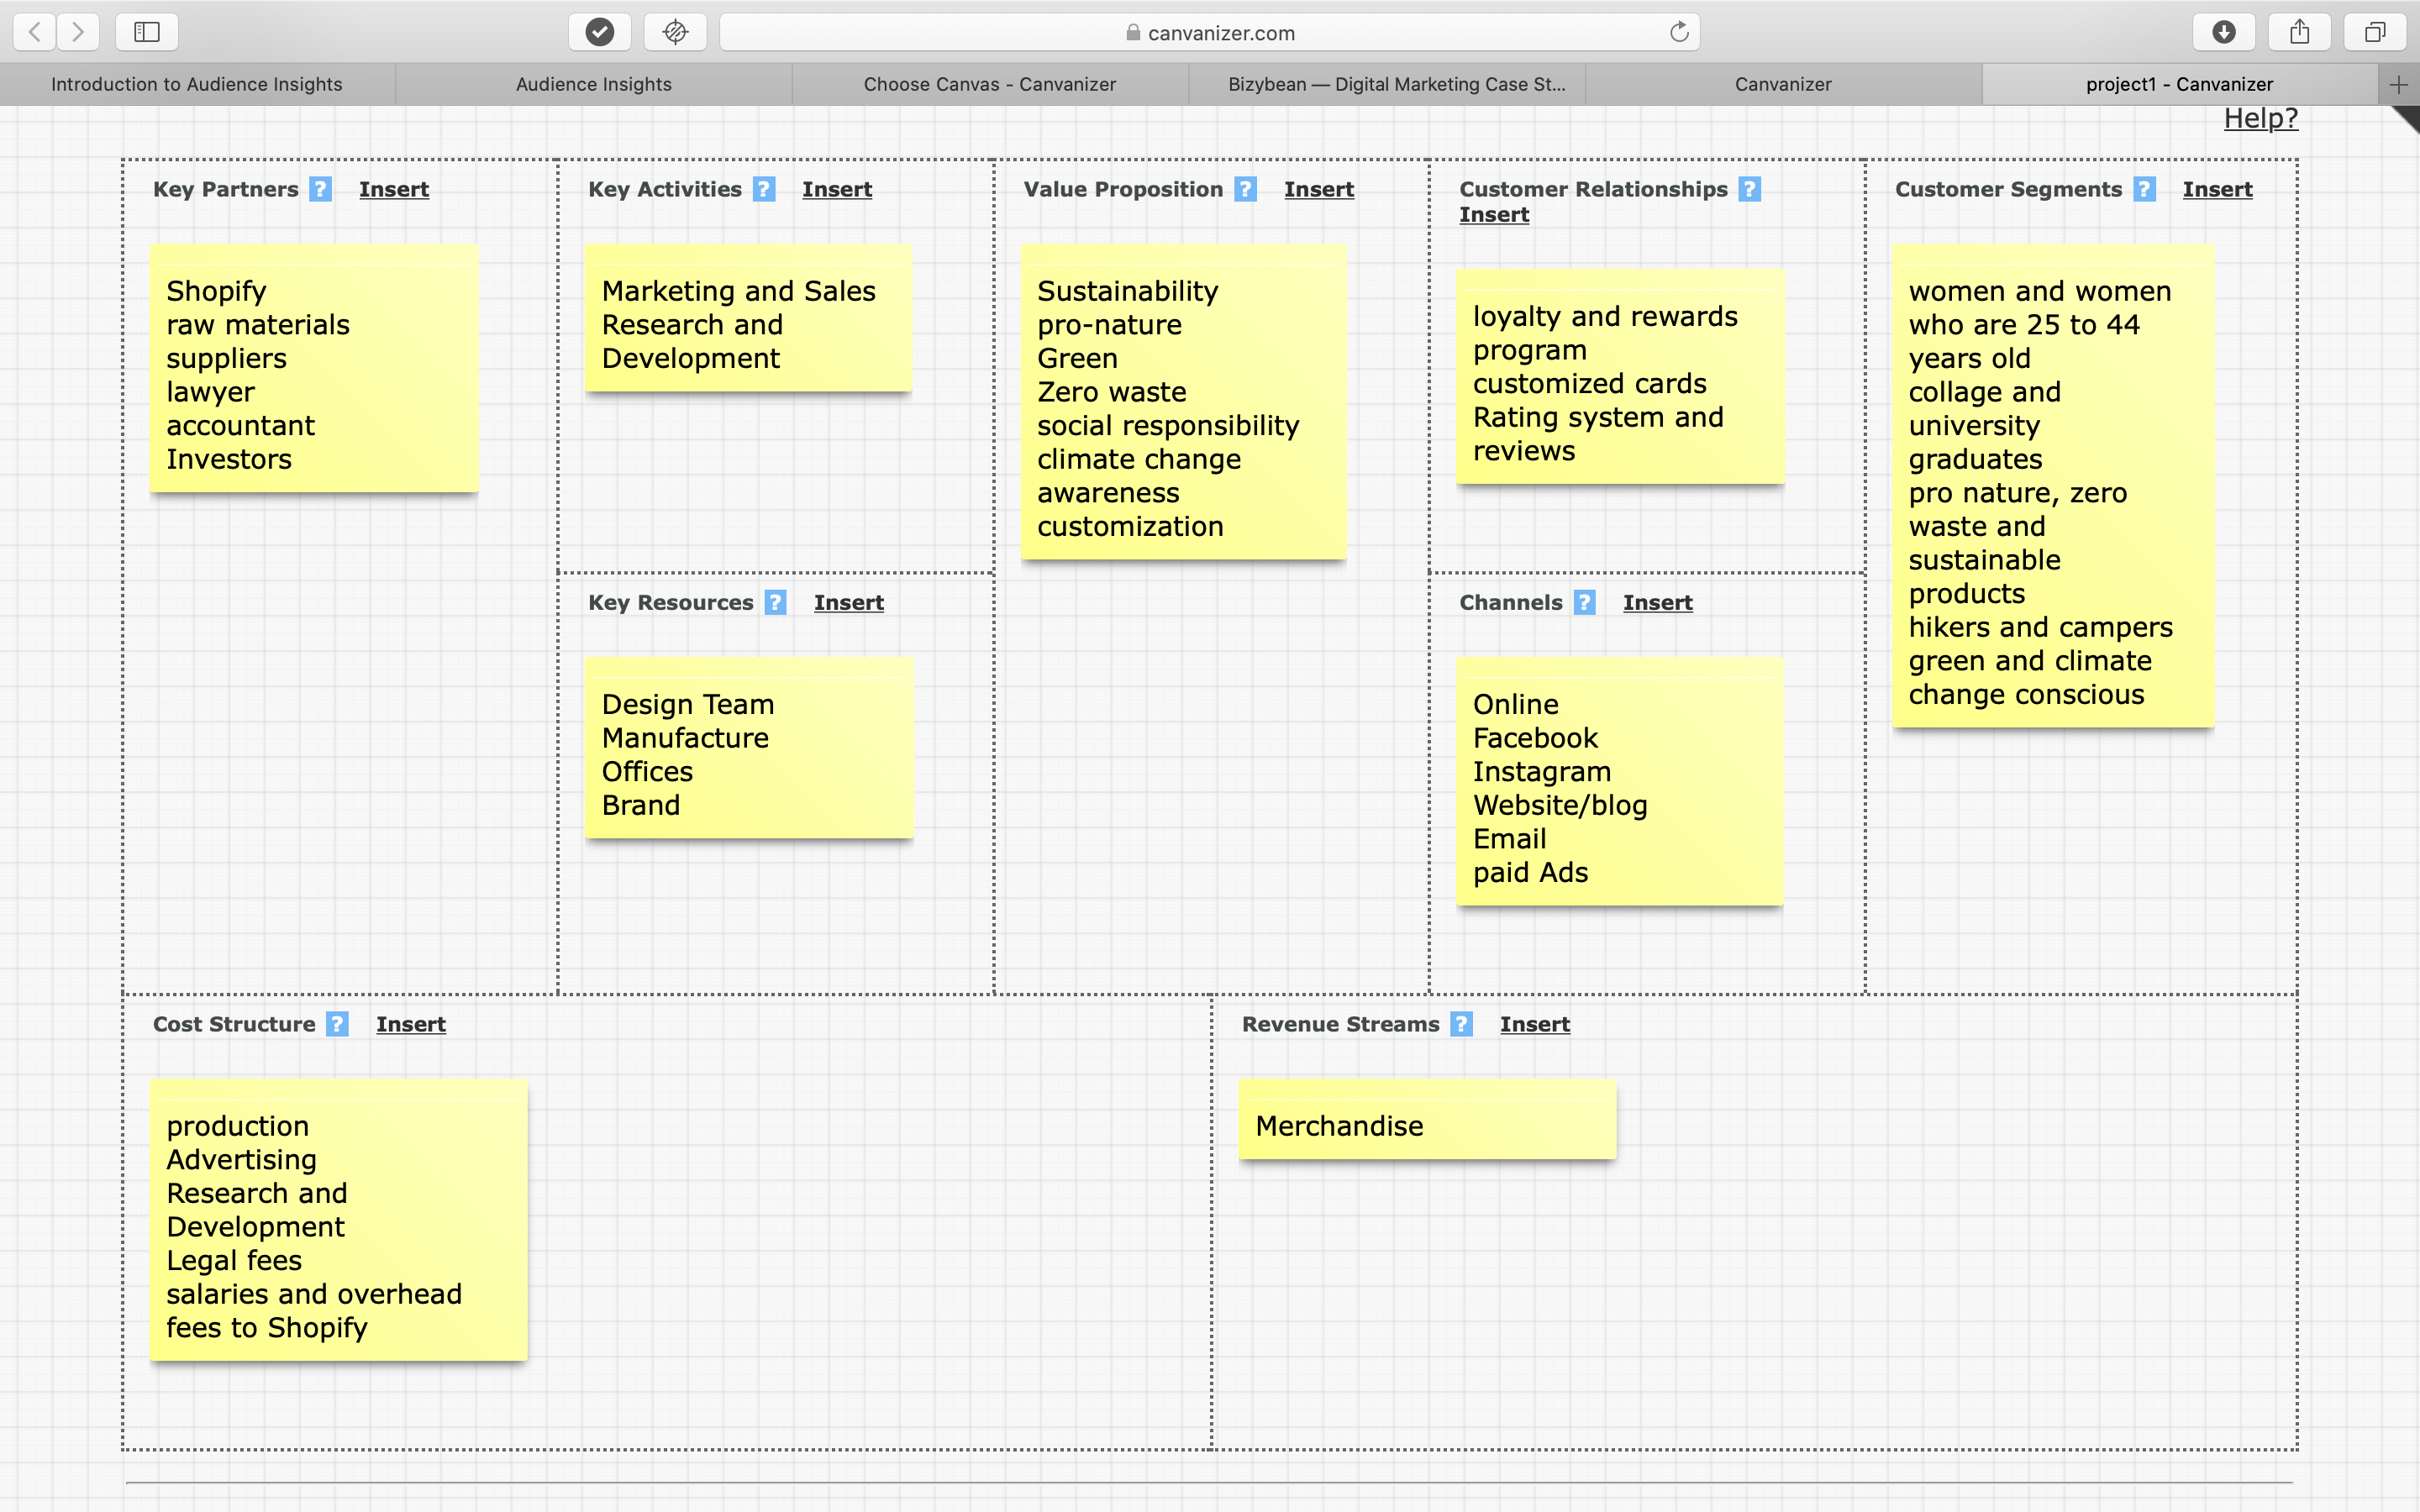Click the Safari share icon
The width and height of the screenshot is (2420, 1512).
[2299, 32]
